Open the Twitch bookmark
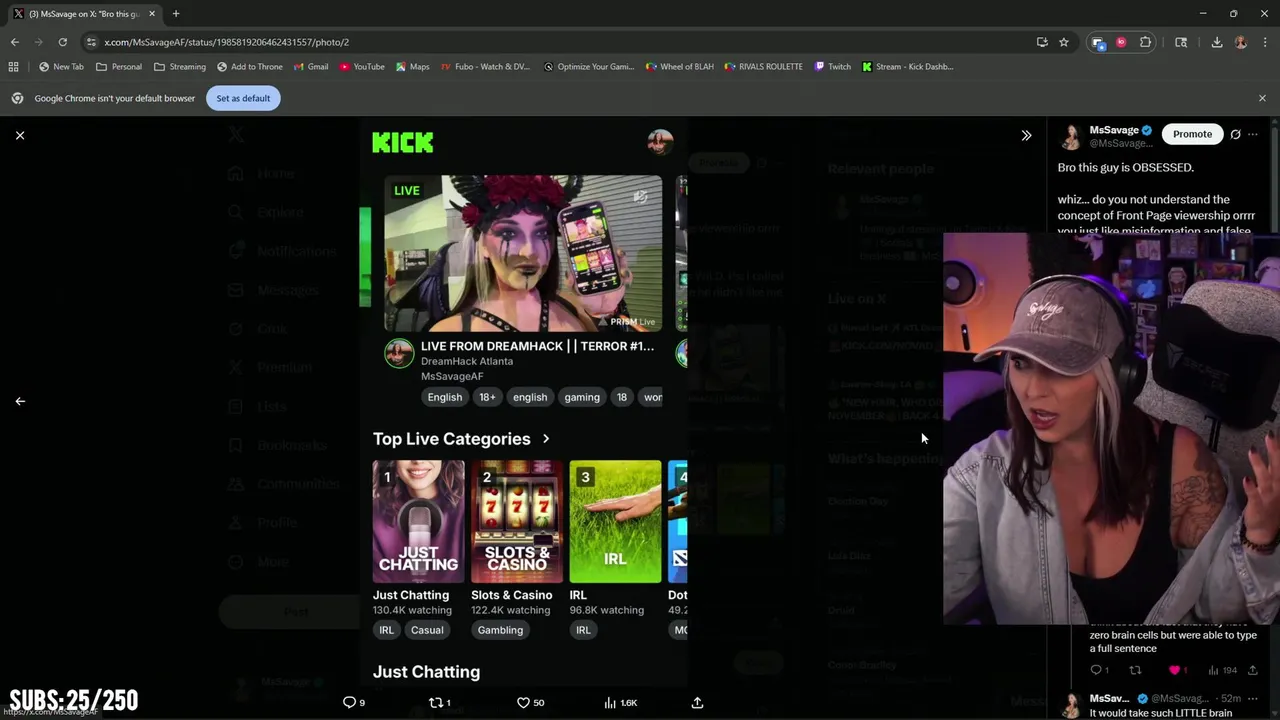This screenshot has width=1280, height=720. coord(833,67)
